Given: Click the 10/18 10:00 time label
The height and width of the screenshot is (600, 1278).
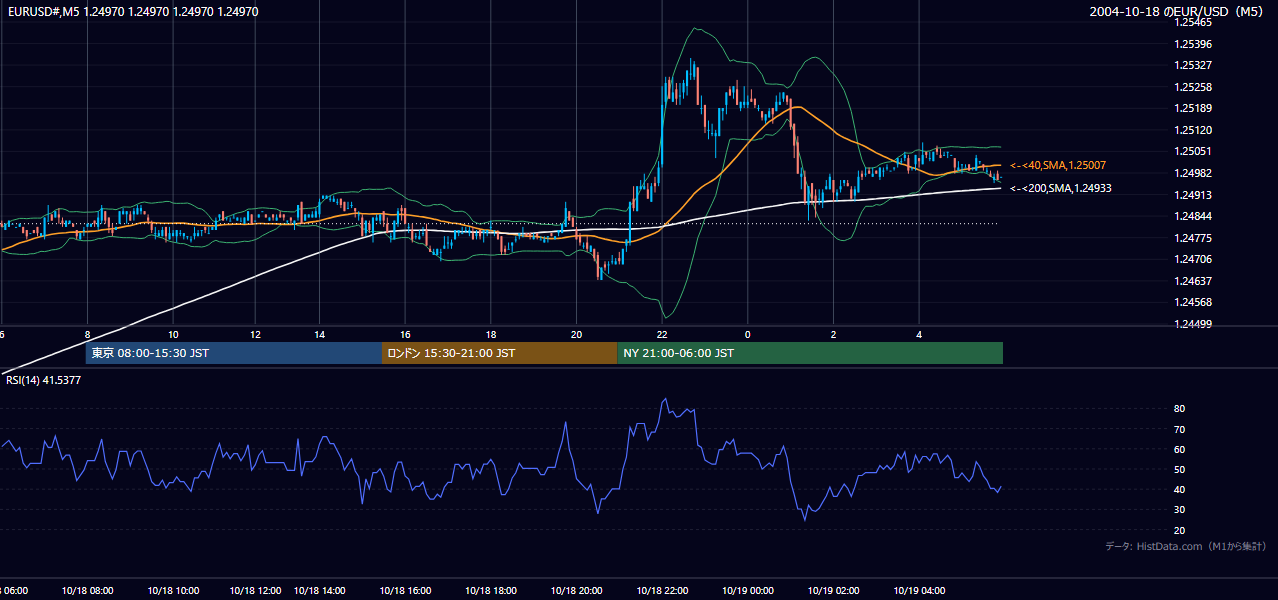Looking at the screenshot, I should (173, 590).
